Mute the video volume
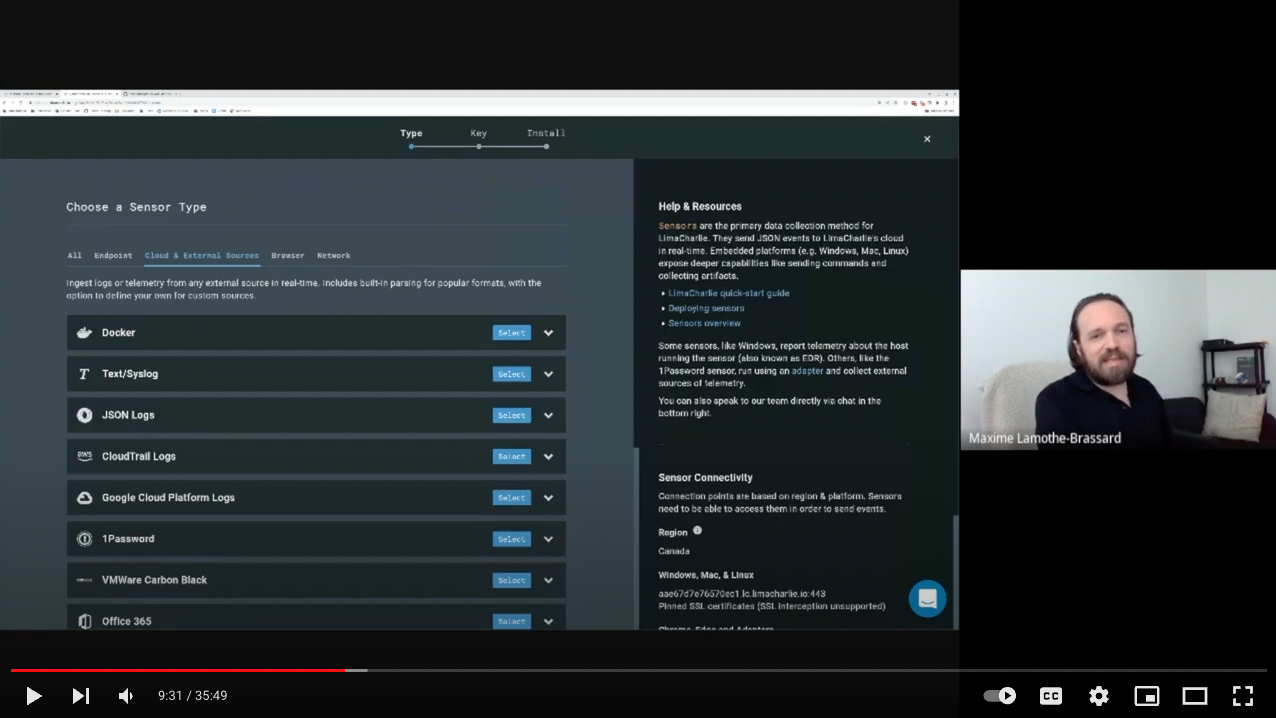Screen dimensions: 1276x718 [126, 695]
